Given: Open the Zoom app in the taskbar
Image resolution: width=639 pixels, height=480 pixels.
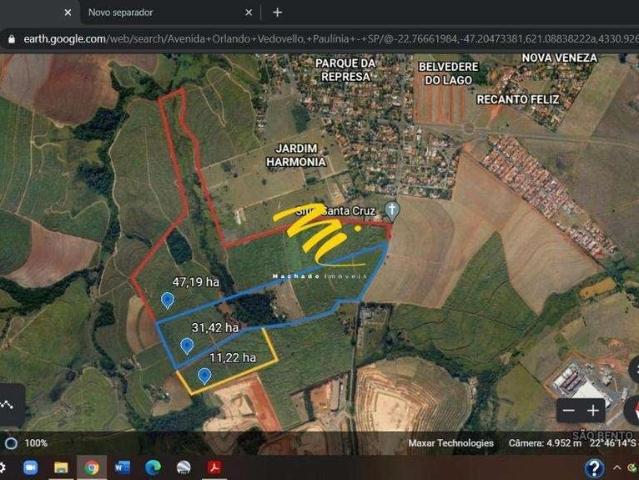Looking at the screenshot, I should coord(30,467).
